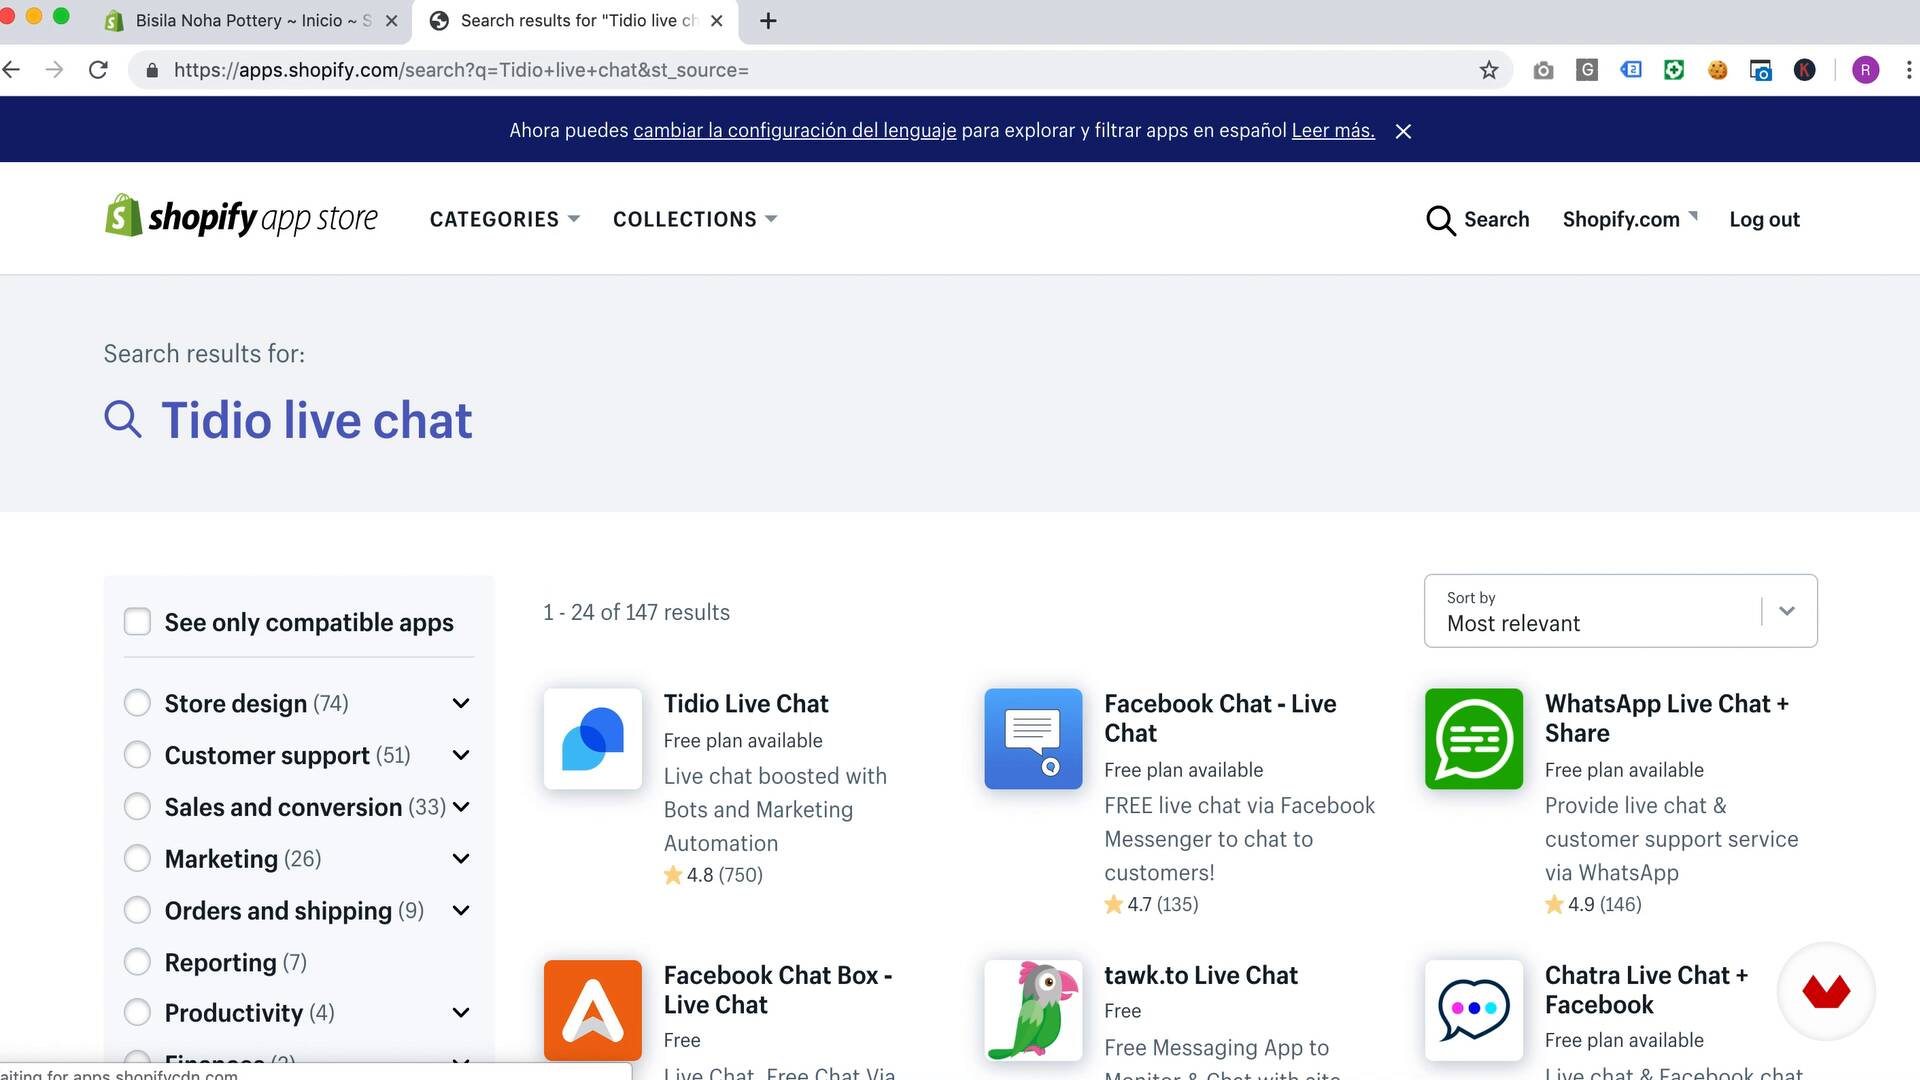Dismiss the Spanish language banner
Viewport: 1920px width, 1080px height.
coord(1403,131)
